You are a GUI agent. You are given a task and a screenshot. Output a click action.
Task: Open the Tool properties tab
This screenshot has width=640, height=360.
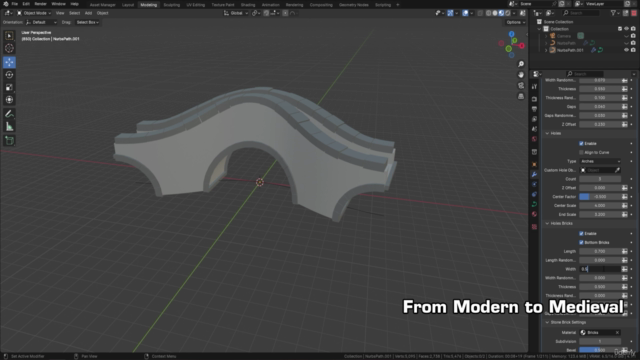(x=534, y=87)
